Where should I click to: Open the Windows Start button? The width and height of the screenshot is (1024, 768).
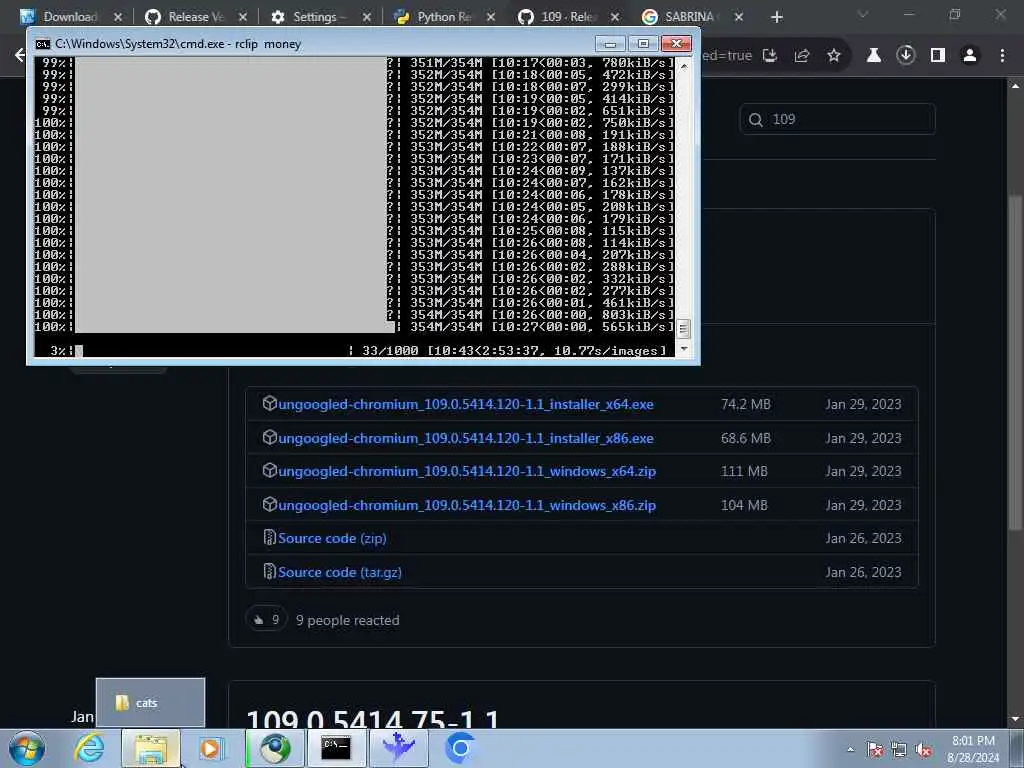coord(27,748)
